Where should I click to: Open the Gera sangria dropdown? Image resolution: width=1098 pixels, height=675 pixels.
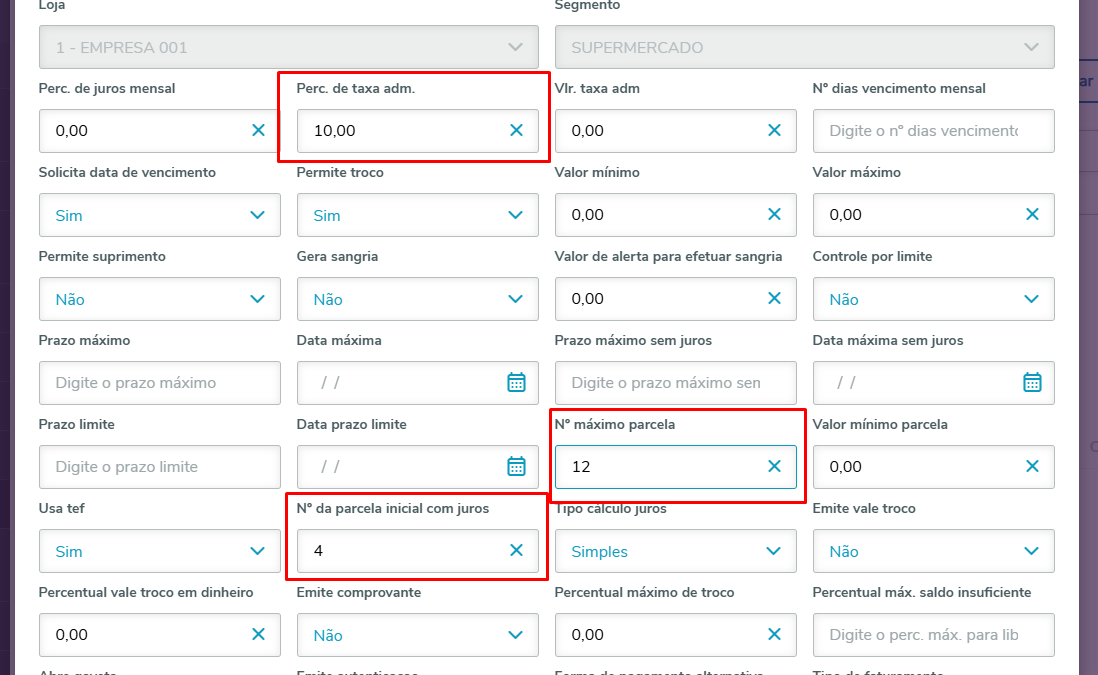click(x=516, y=299)
